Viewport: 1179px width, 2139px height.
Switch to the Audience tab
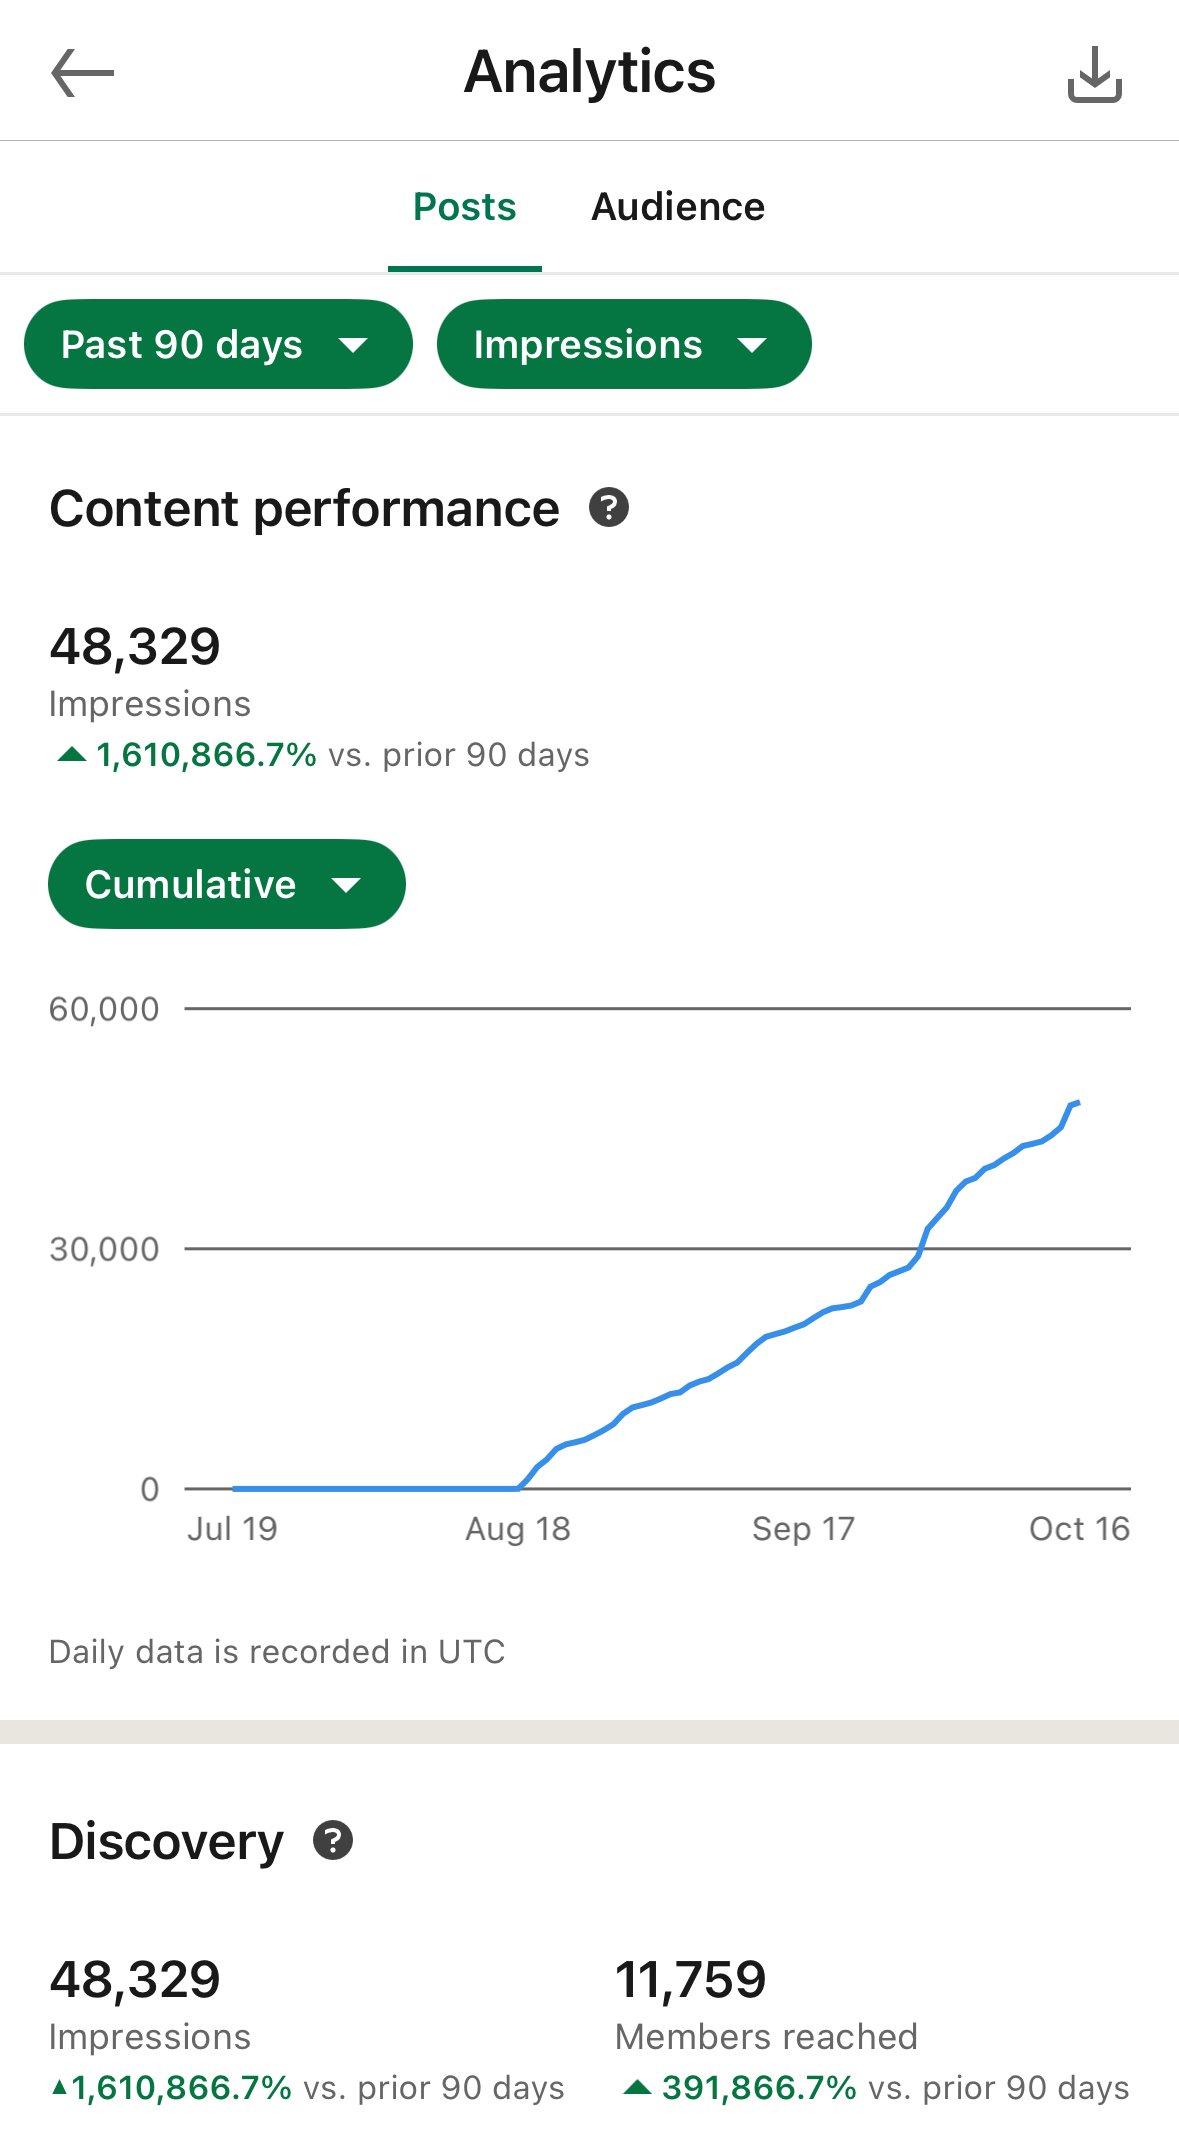point(678,207)
